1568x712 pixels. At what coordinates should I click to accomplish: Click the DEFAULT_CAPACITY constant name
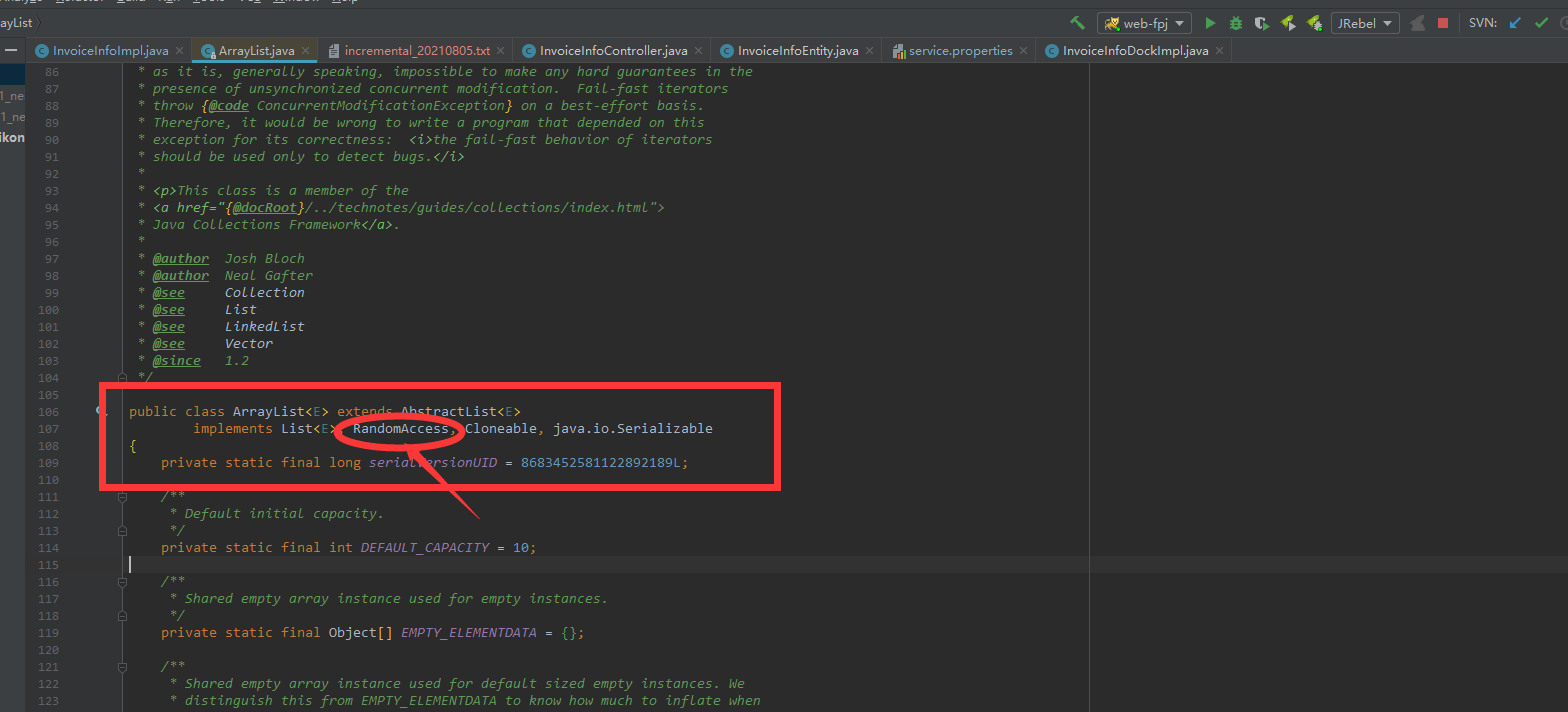425,547
